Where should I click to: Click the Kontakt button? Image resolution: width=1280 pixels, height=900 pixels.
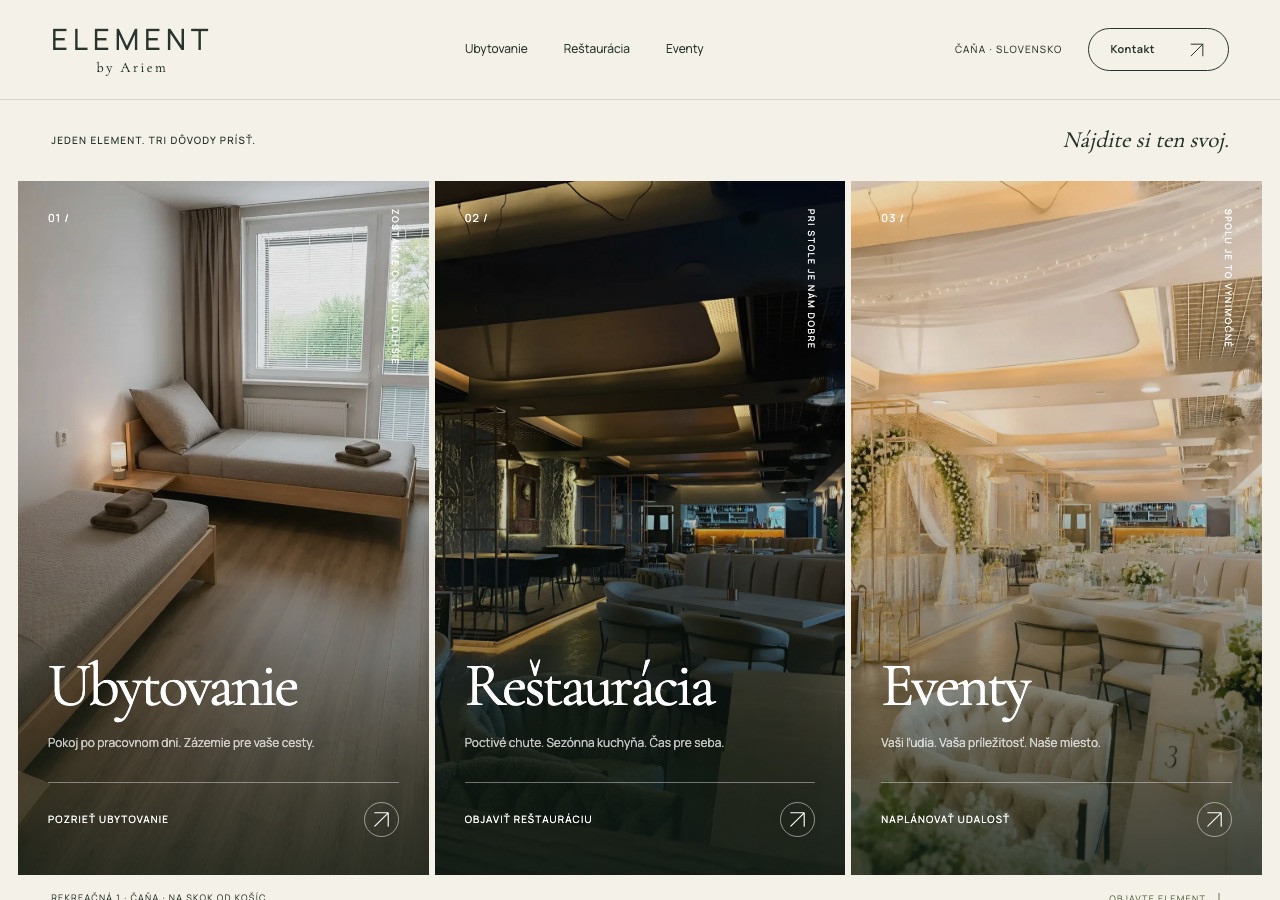(1158, 49)
